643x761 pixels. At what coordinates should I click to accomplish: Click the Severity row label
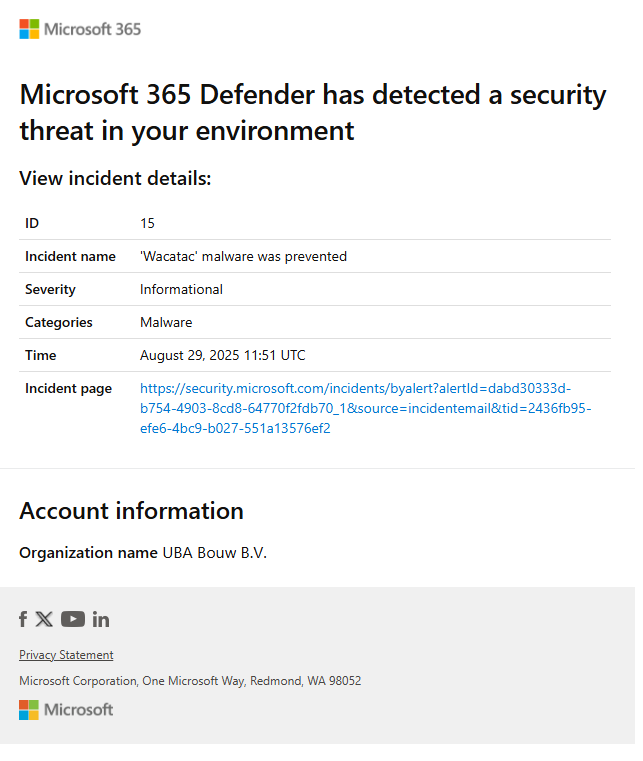pos(50,289)
